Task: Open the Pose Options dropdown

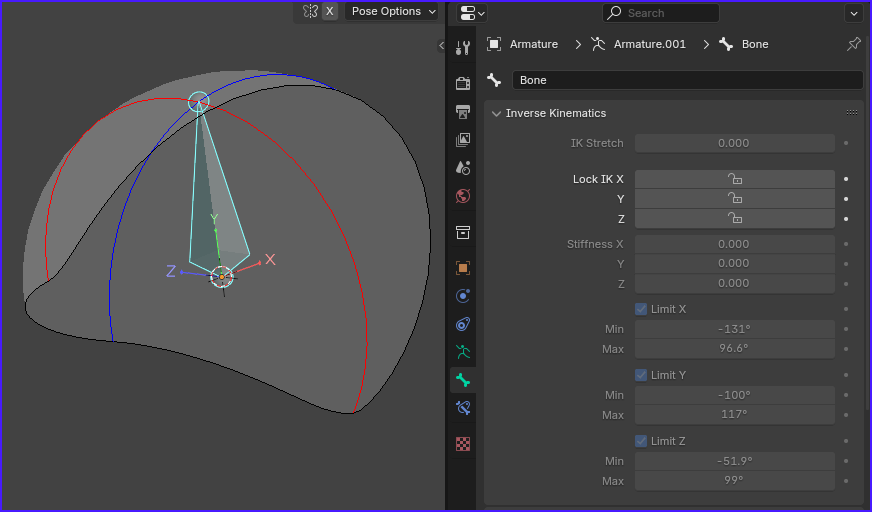Action: (x=392, y=11)
